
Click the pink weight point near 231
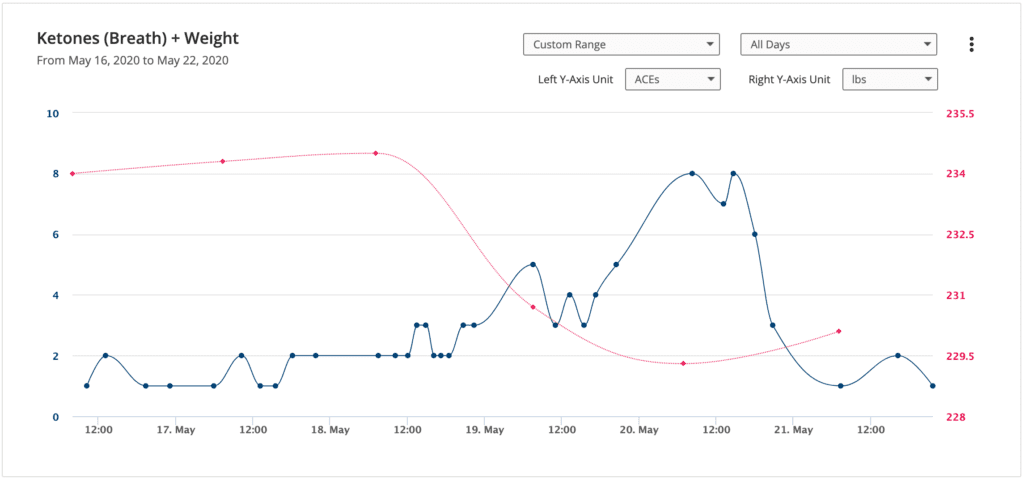click(x=533, y=307)
